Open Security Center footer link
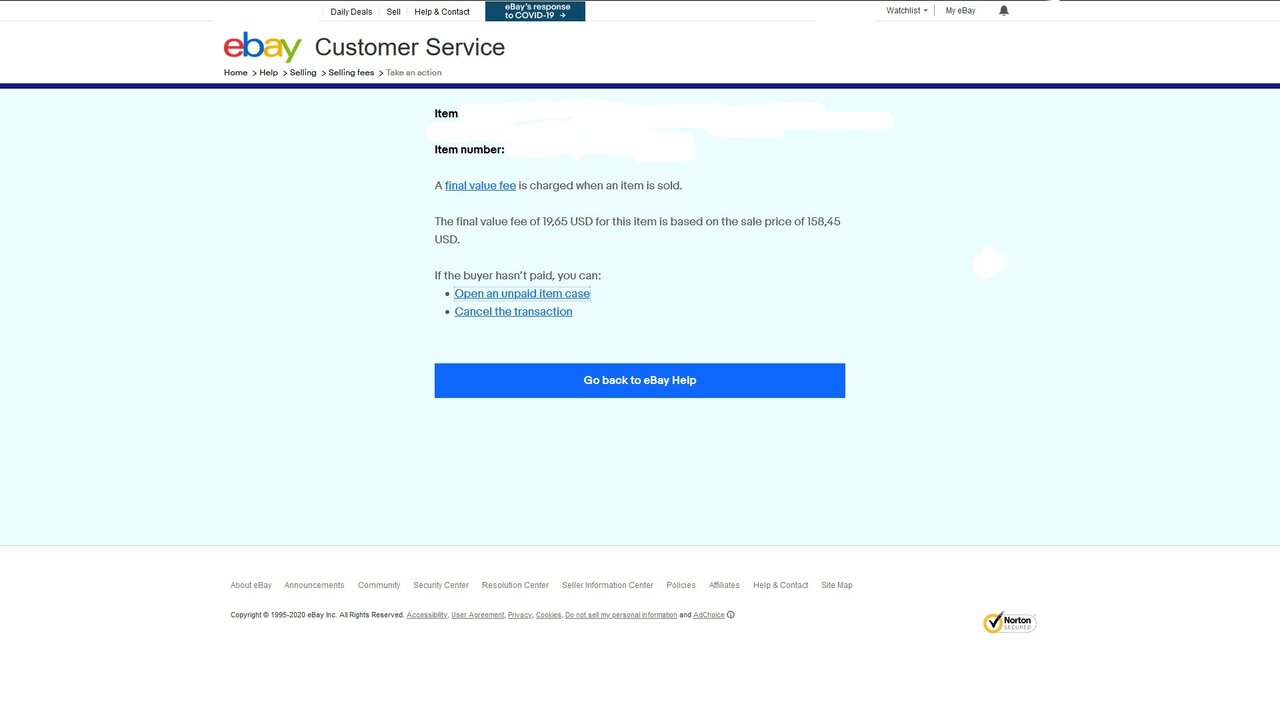Screen dimensions: 1280x720 (x=441, y=586)
